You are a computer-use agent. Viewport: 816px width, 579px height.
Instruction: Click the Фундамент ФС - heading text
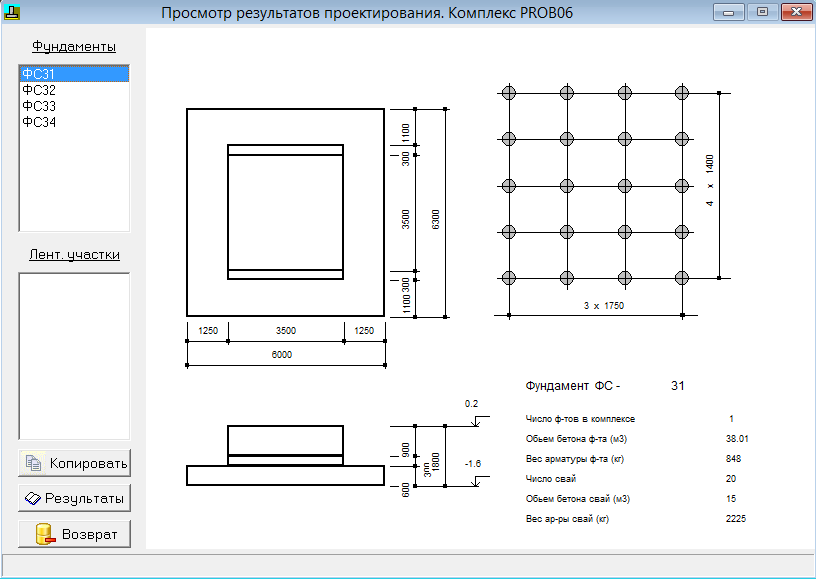[x=572, y=385]
